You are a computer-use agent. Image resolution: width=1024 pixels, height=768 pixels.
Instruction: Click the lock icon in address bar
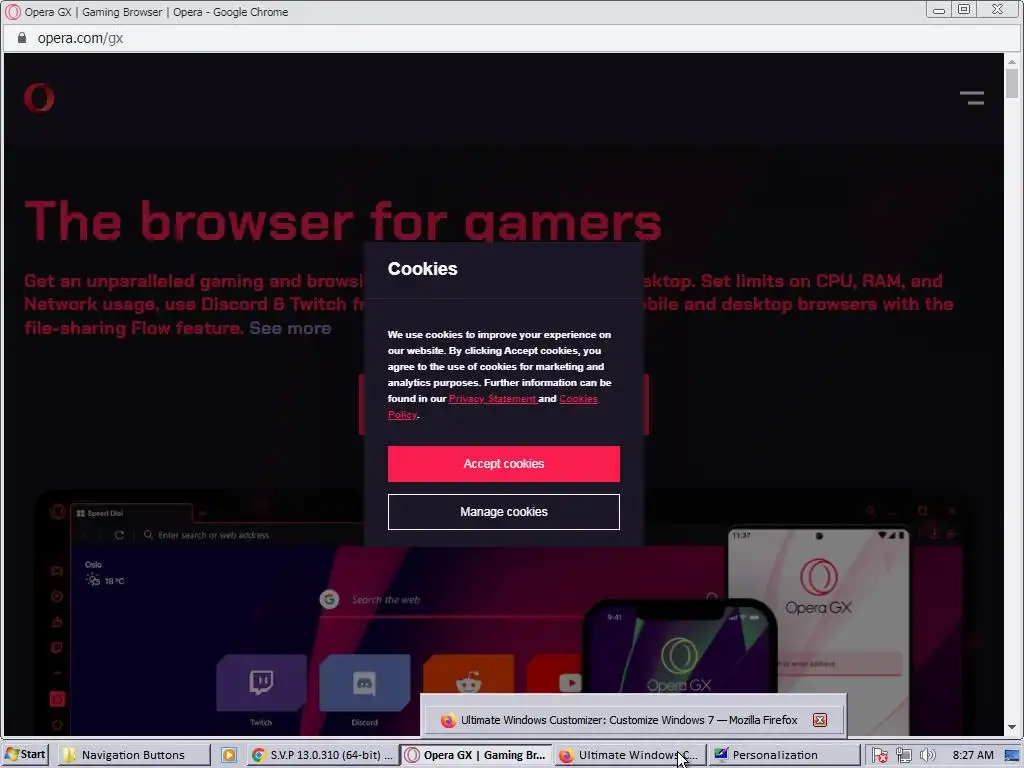coord(22,38)
